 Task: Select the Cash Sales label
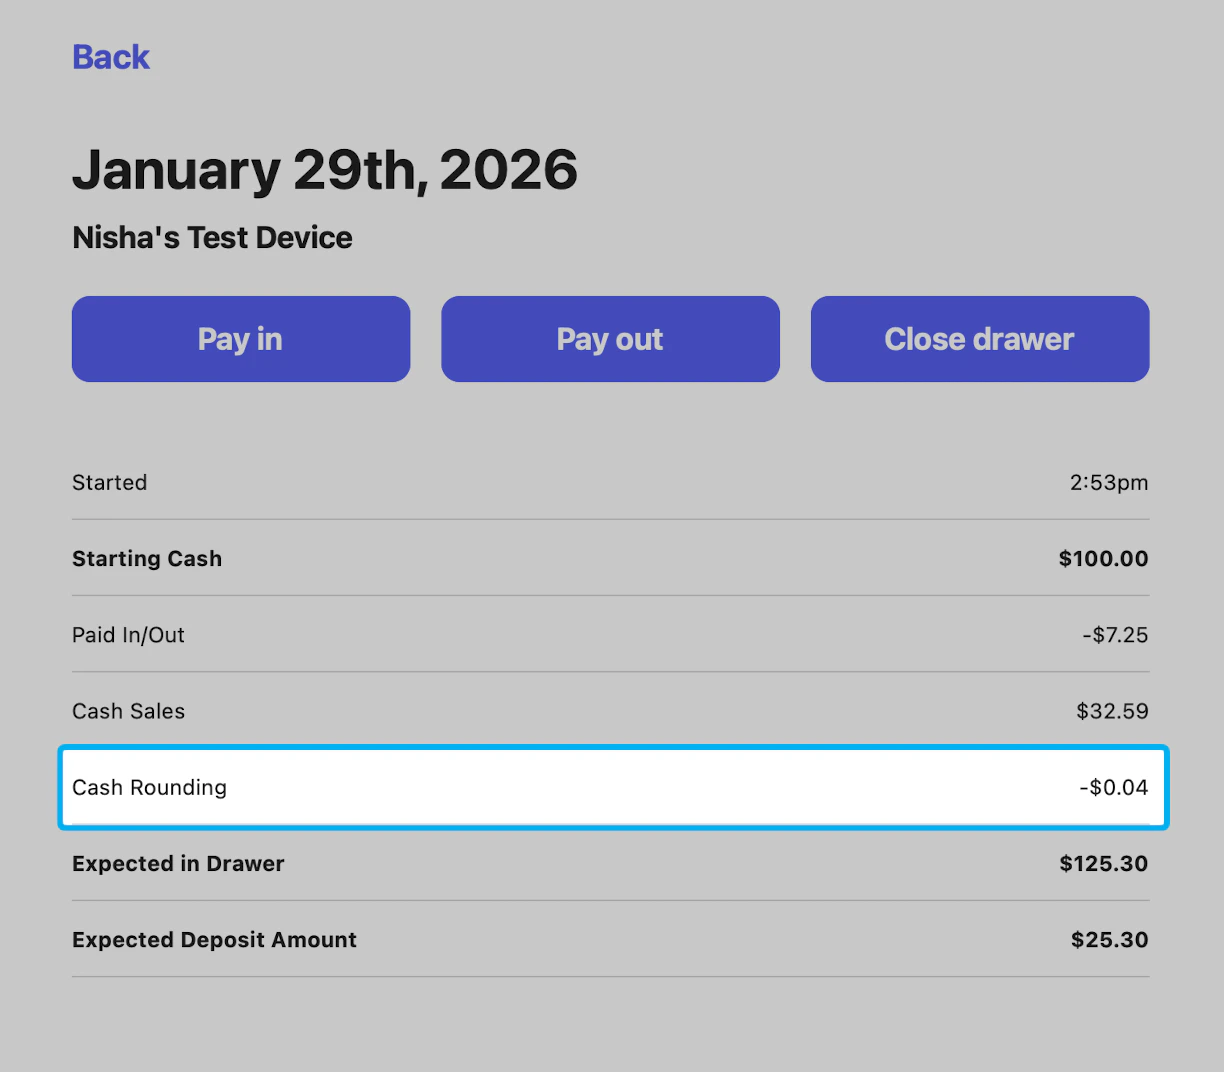128,711
